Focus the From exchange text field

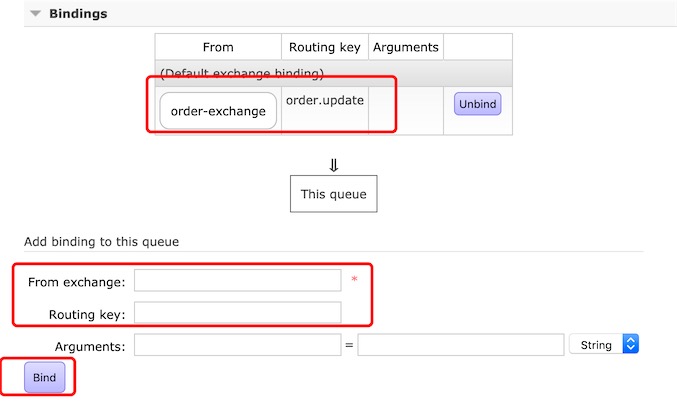coord(237,281)
